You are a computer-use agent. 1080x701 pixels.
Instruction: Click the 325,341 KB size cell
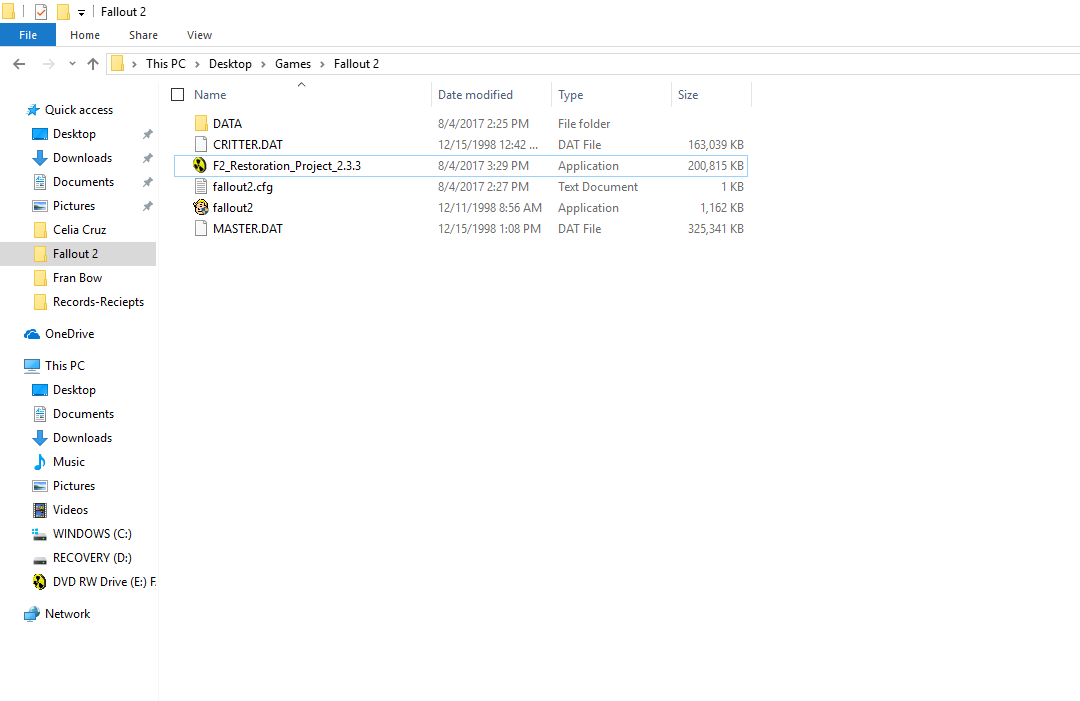pyautogui.click(x=716, y=229)
